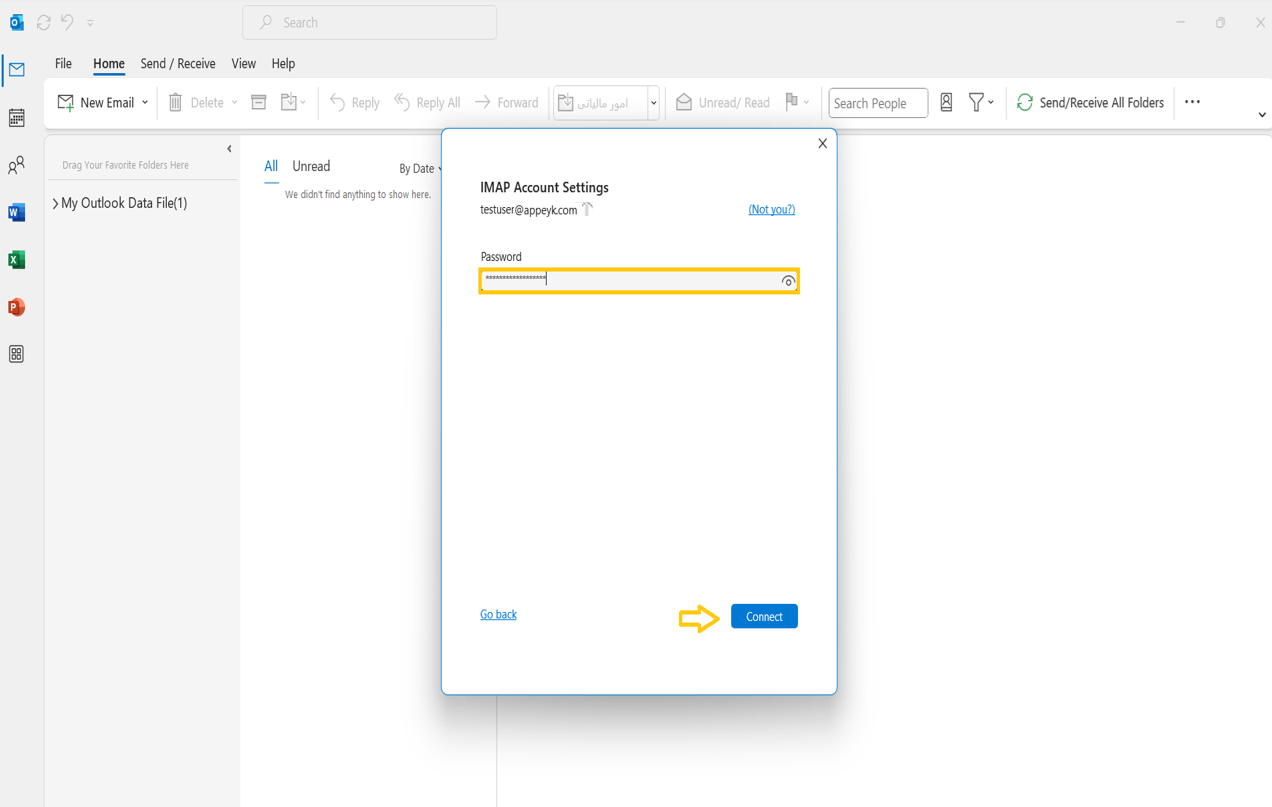Launch Word from the sidebar
Screen dimensions: 1272x807
17,212
